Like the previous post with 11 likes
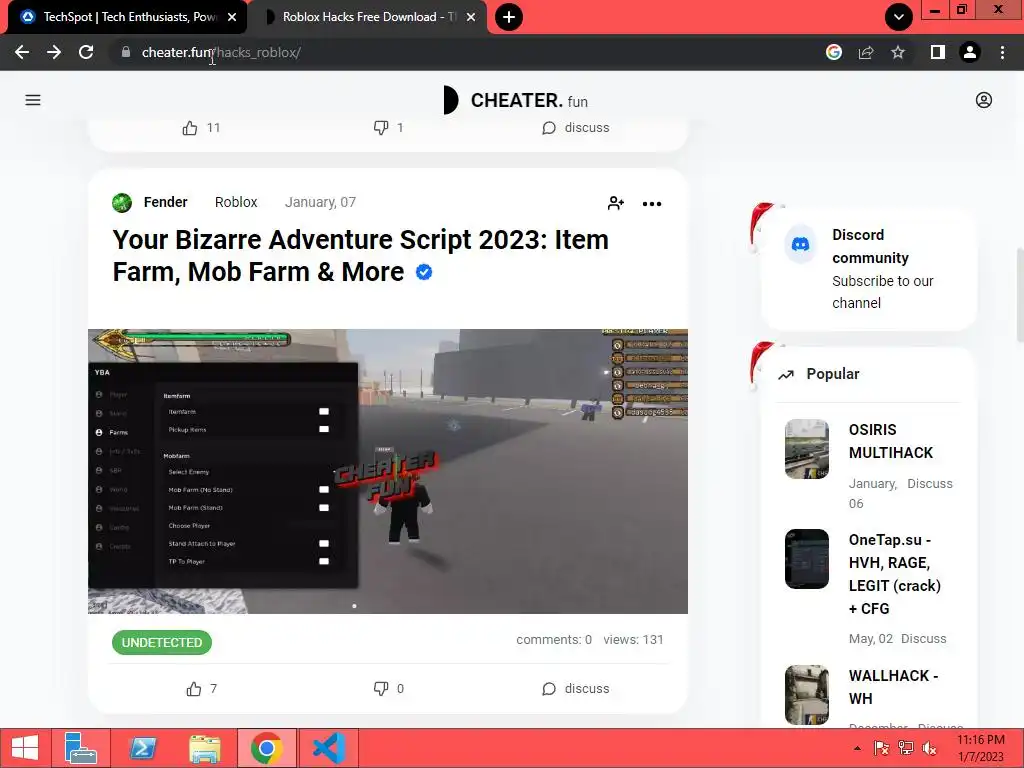Image resolution: width=1024 pixels, height=768 pixels. point(201,128)
